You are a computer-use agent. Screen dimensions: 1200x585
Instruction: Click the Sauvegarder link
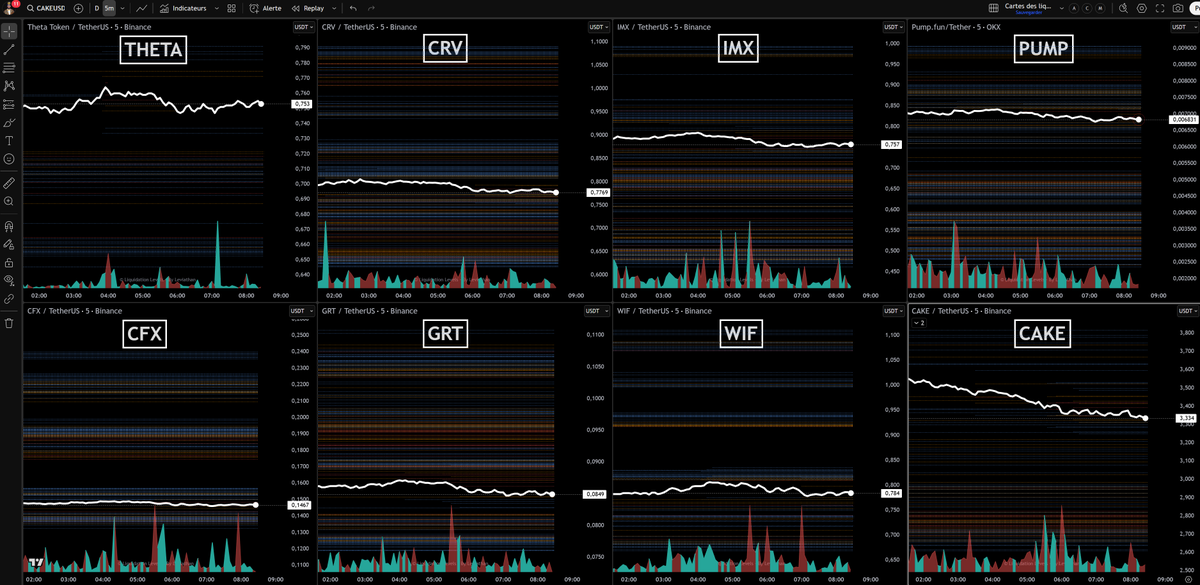click(x=1029, y=12)
